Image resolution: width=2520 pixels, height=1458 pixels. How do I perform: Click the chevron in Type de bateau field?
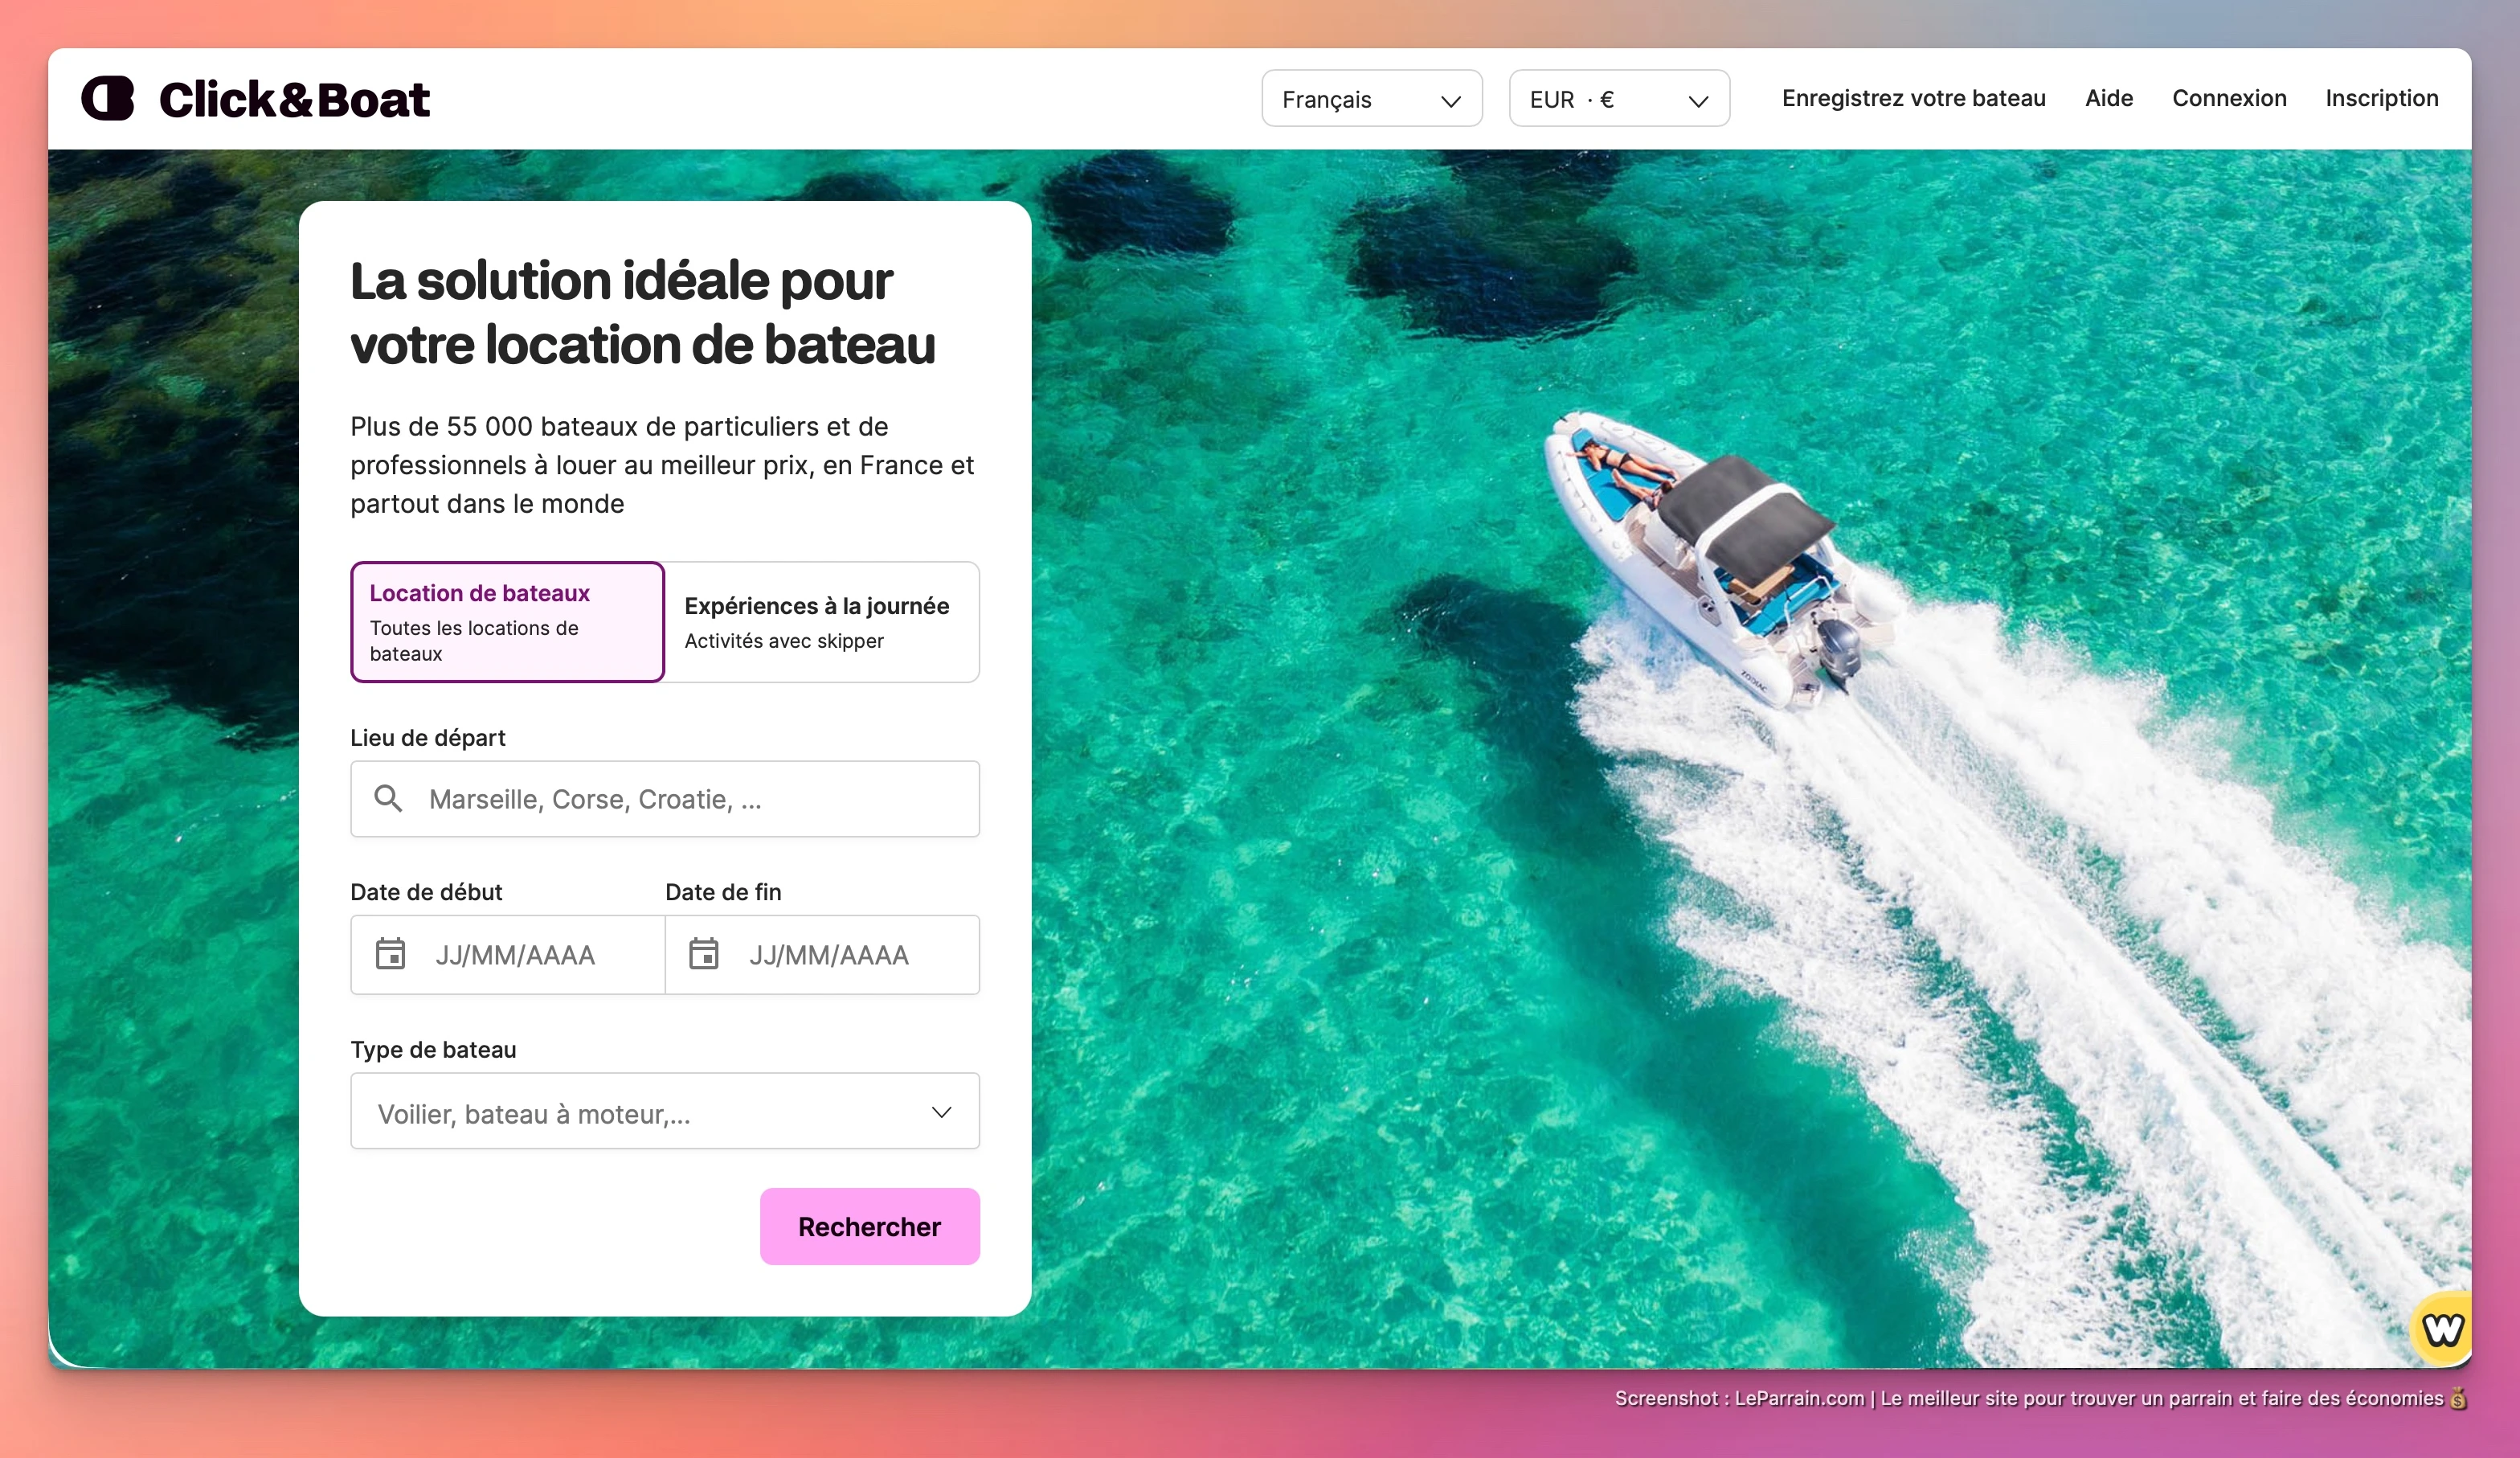coord(940,1111)
